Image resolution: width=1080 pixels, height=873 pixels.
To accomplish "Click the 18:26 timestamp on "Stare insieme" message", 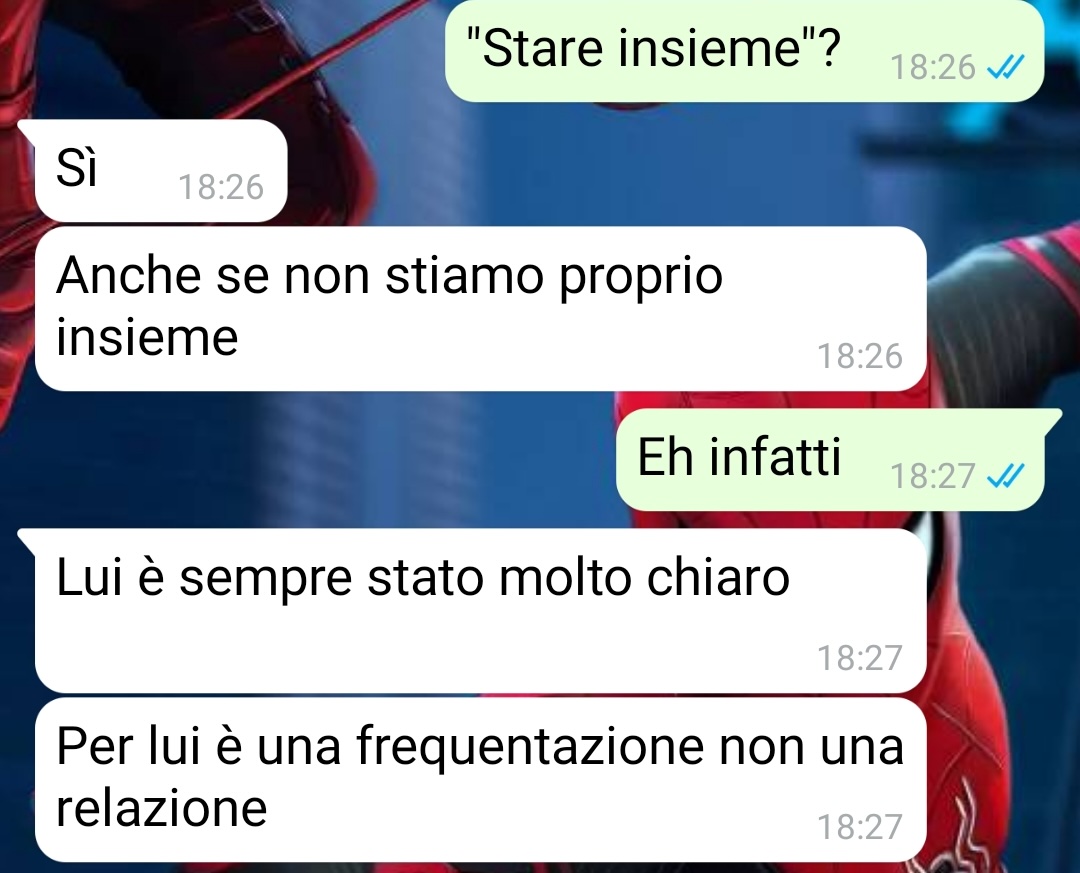I will pyautogui.click(x=933, y=67).
